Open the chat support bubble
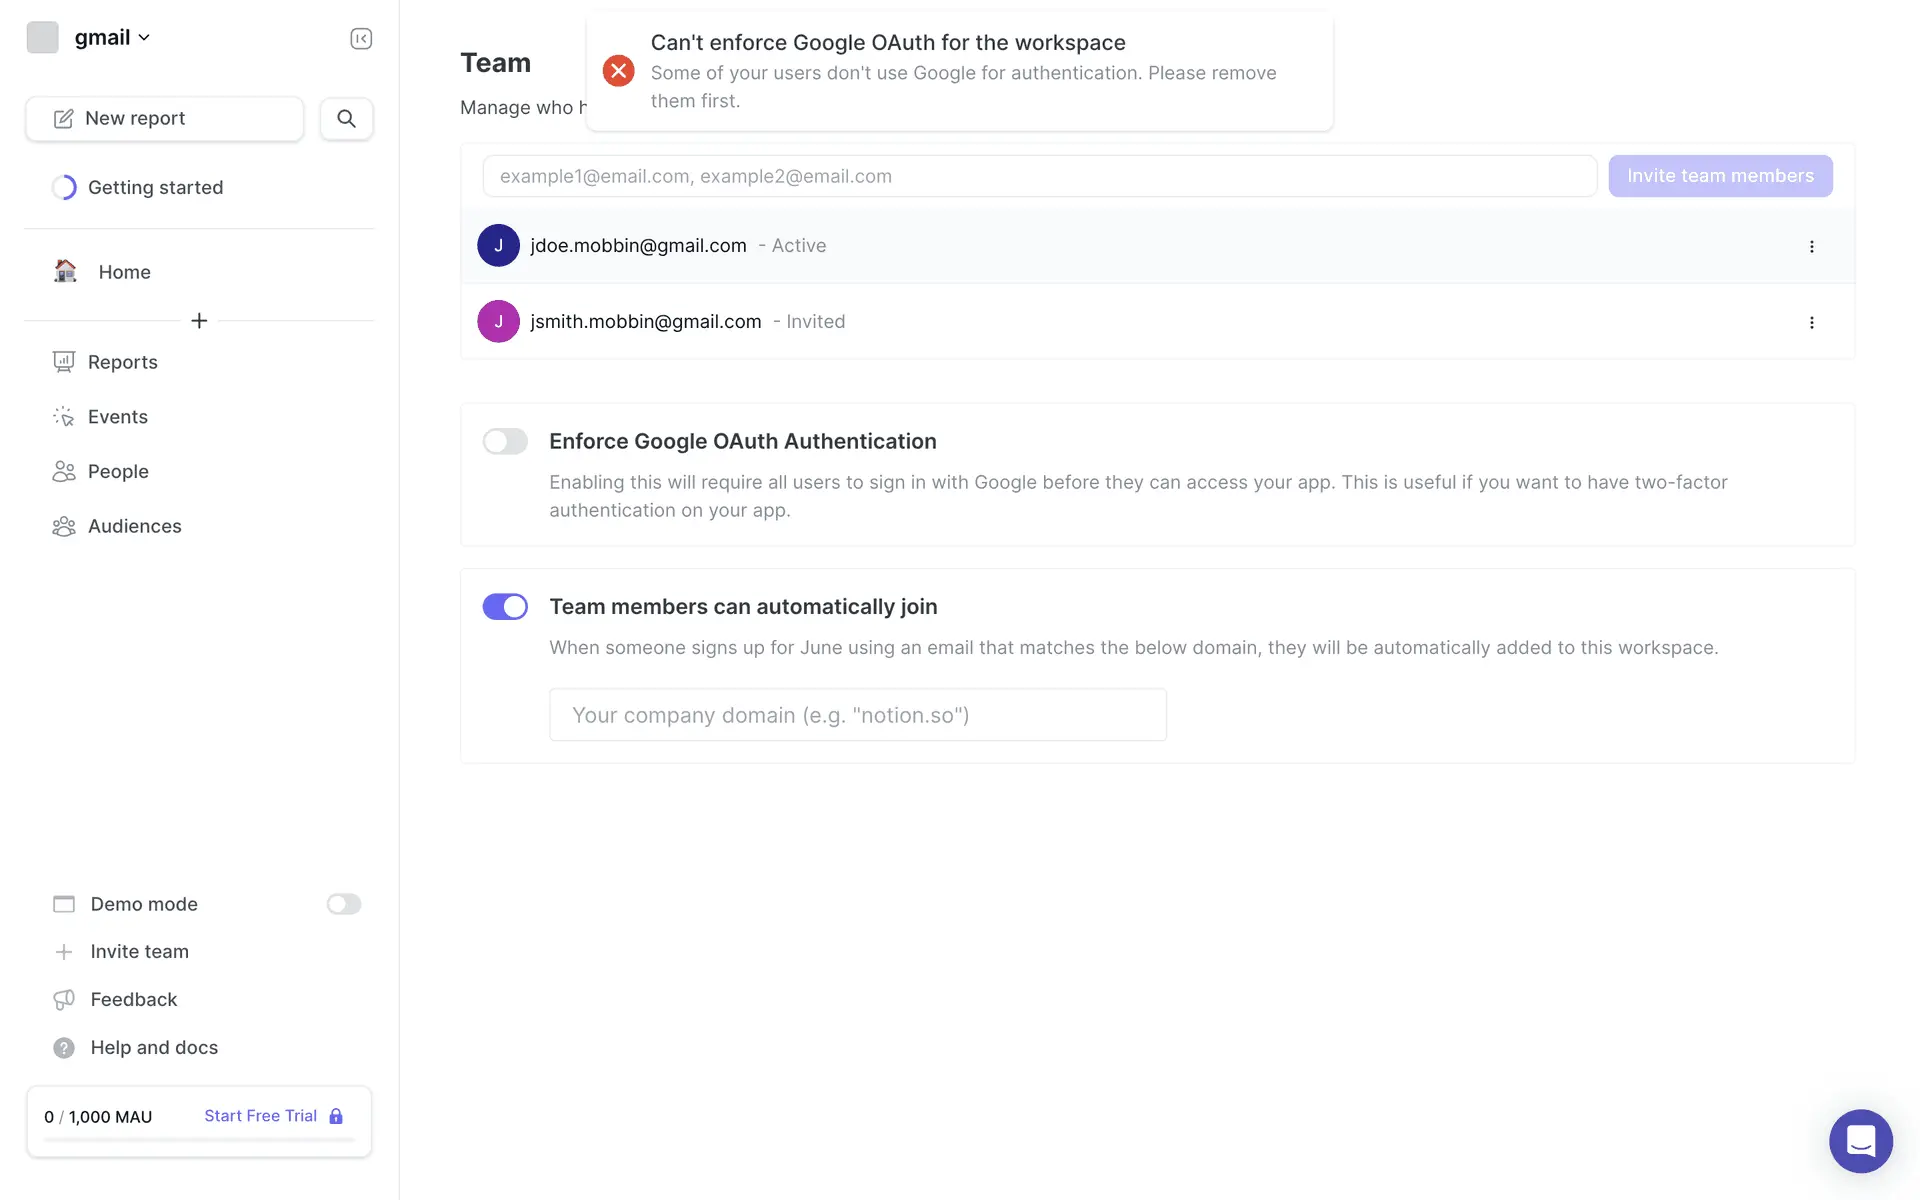The width and height of the screenshot is (1920, 1200). [1860, 1140]
